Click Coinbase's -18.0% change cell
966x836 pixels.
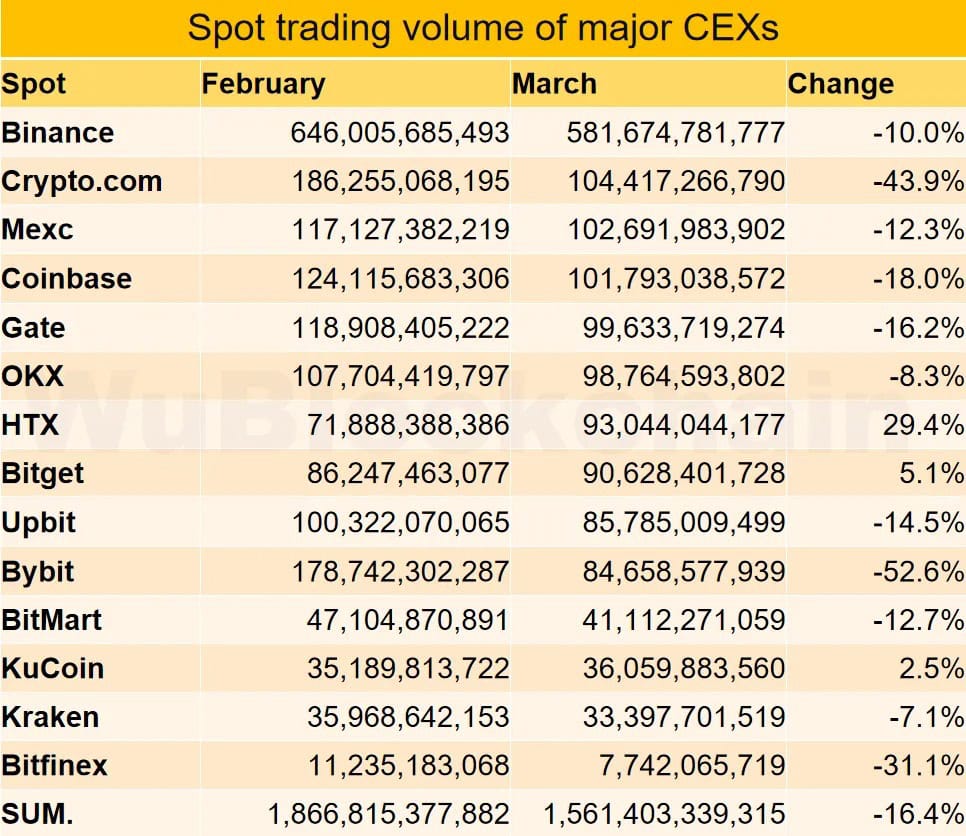(x=918, y=278)
